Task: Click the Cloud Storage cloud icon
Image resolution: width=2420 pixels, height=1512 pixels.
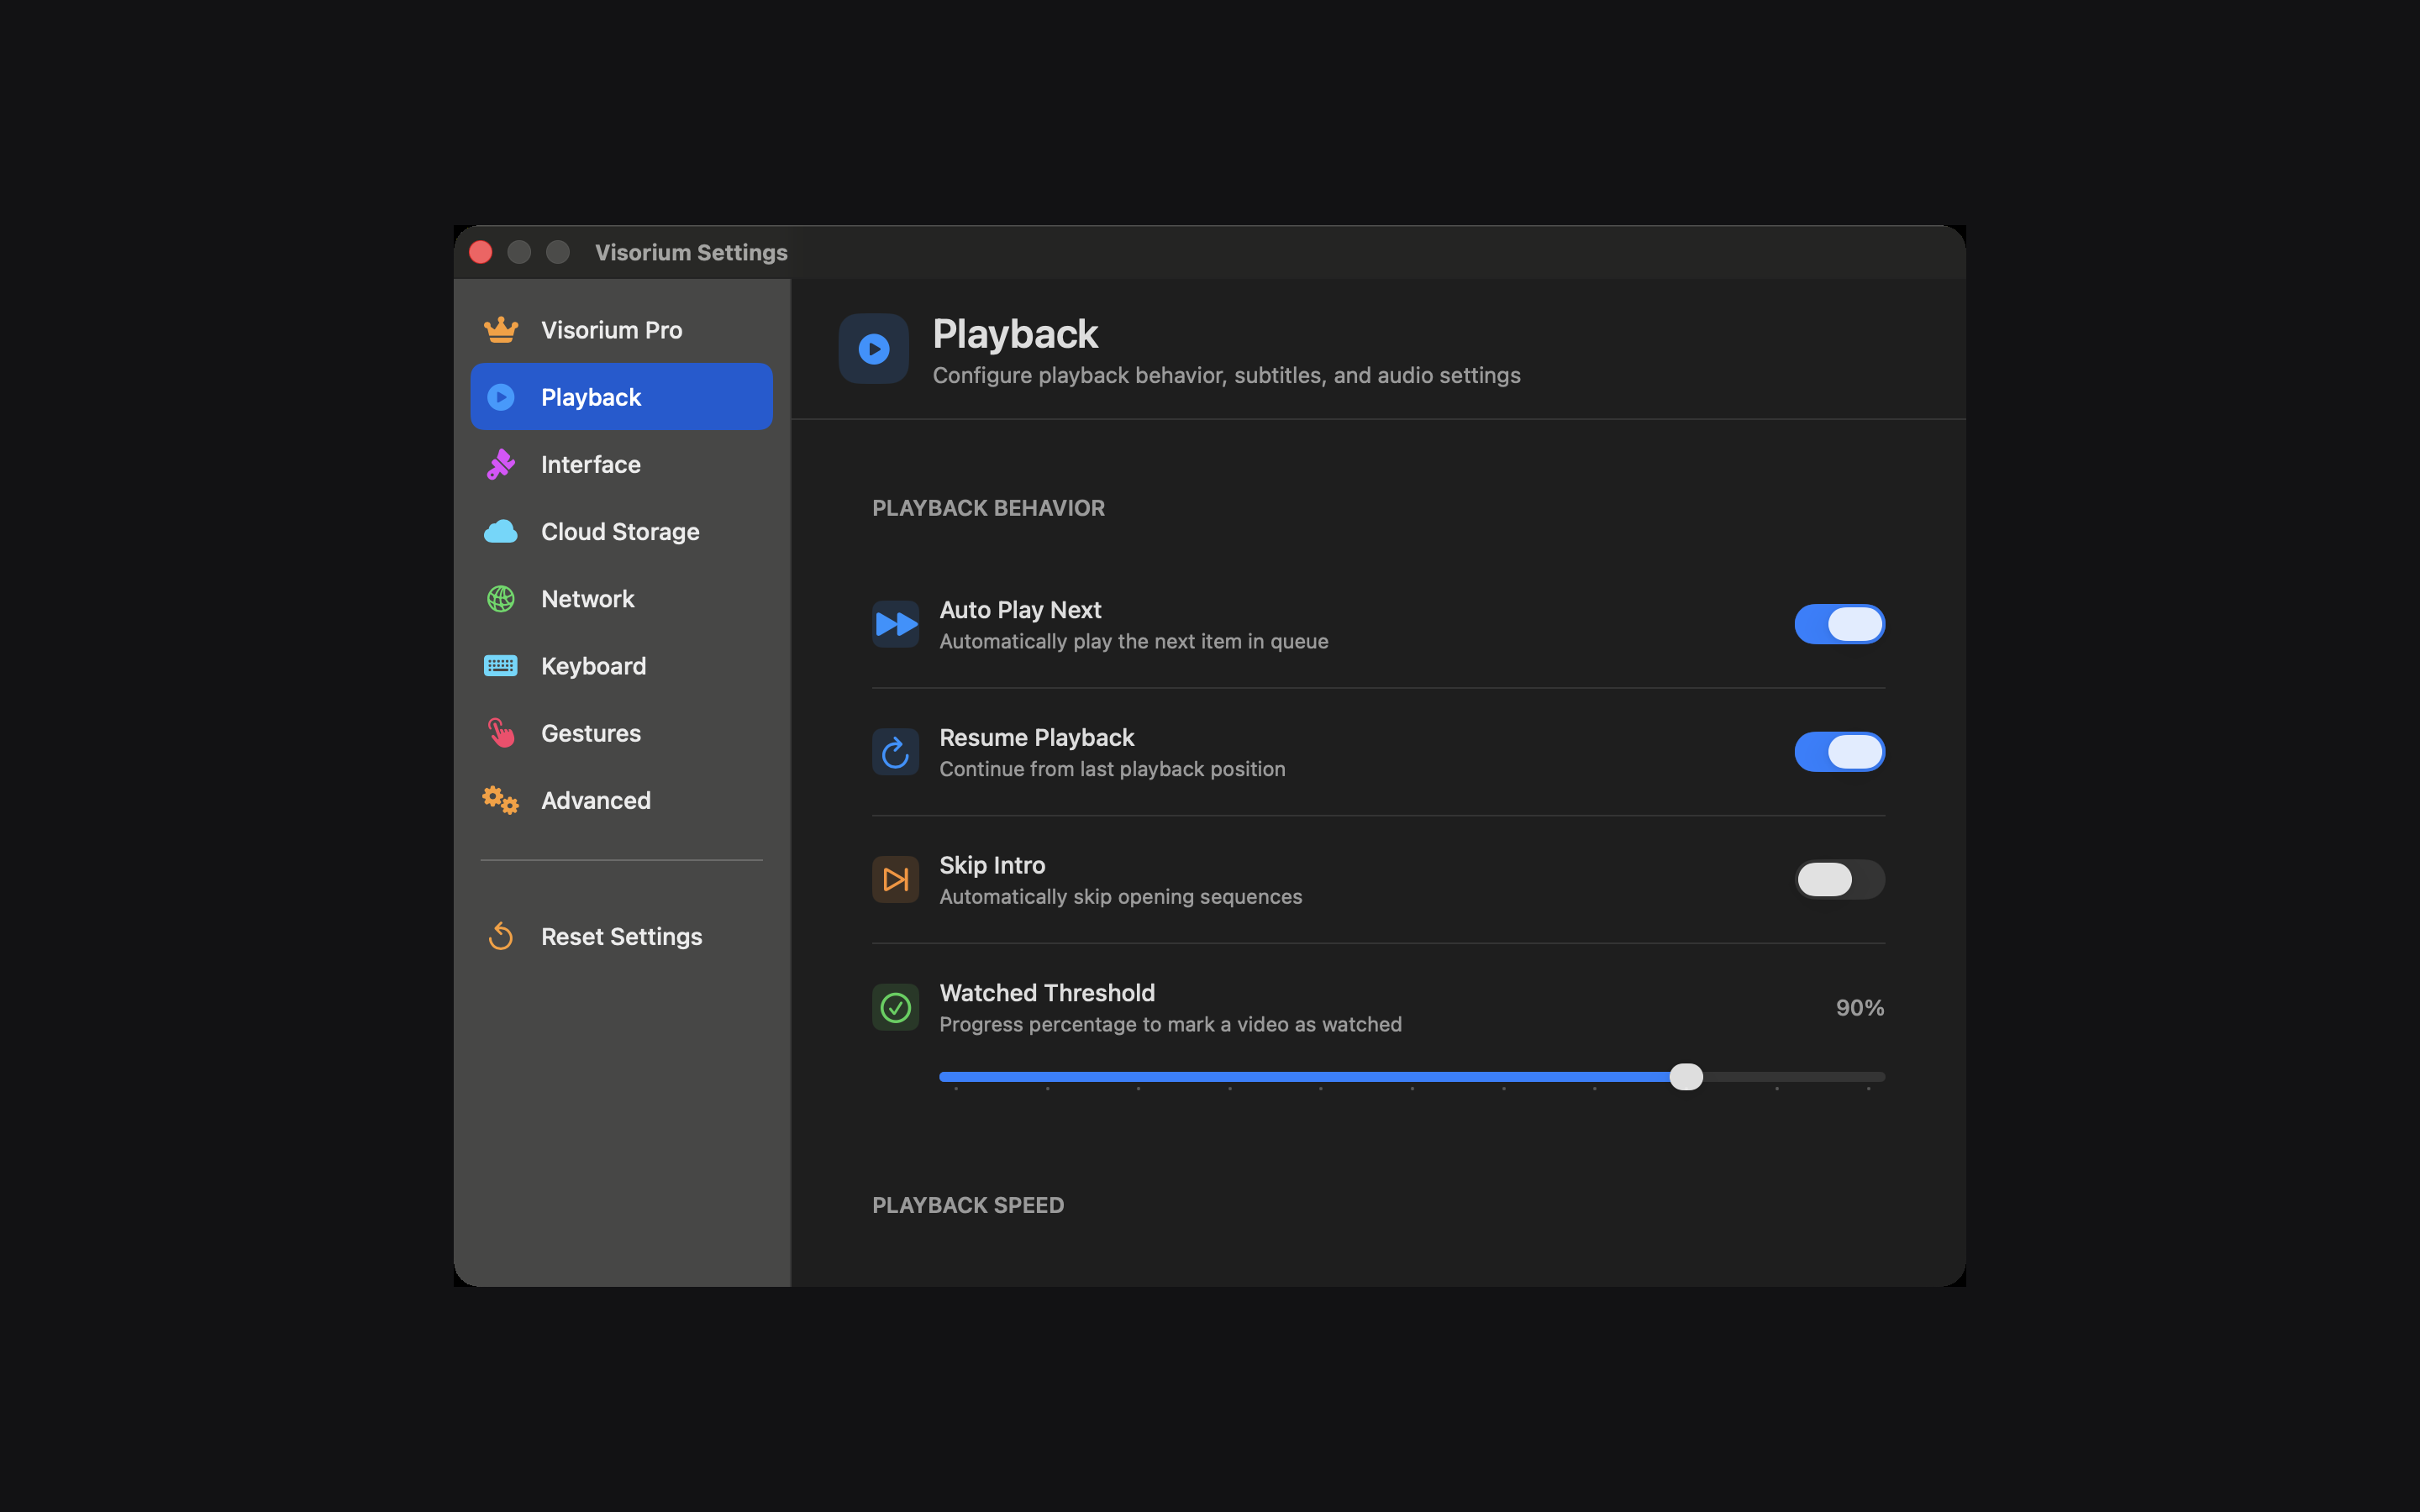Action: coord(501,532)
